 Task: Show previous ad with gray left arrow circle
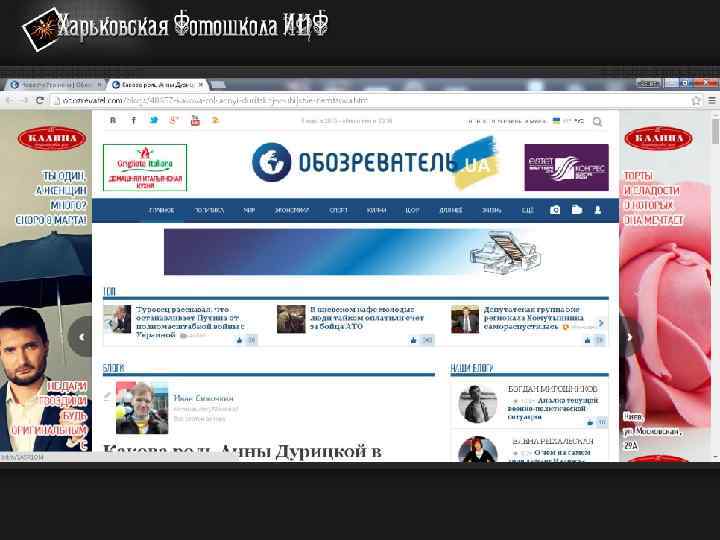81,337
